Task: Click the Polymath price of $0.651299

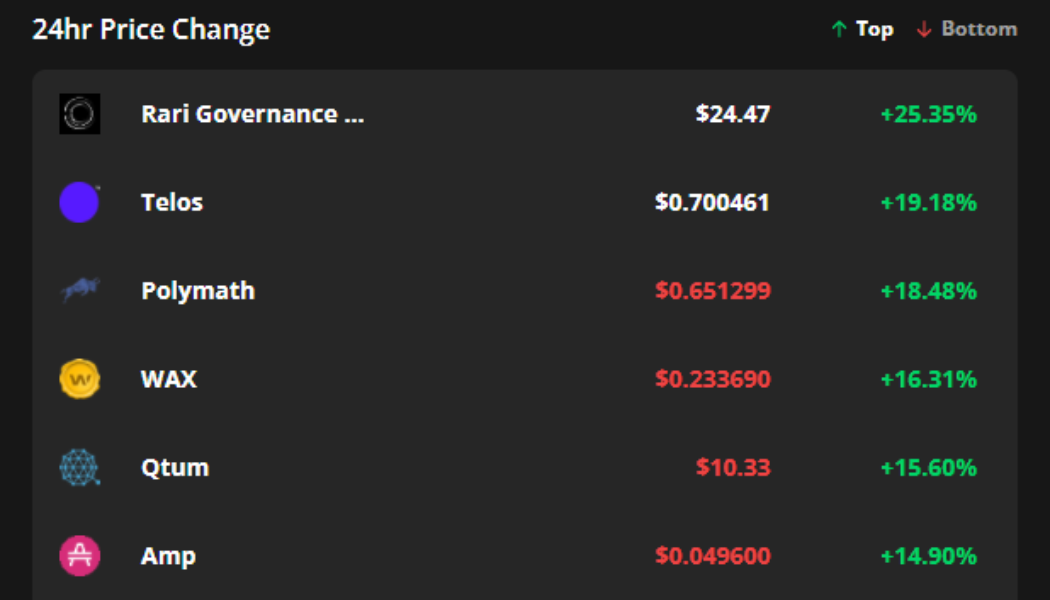Action: coord(711,290)
